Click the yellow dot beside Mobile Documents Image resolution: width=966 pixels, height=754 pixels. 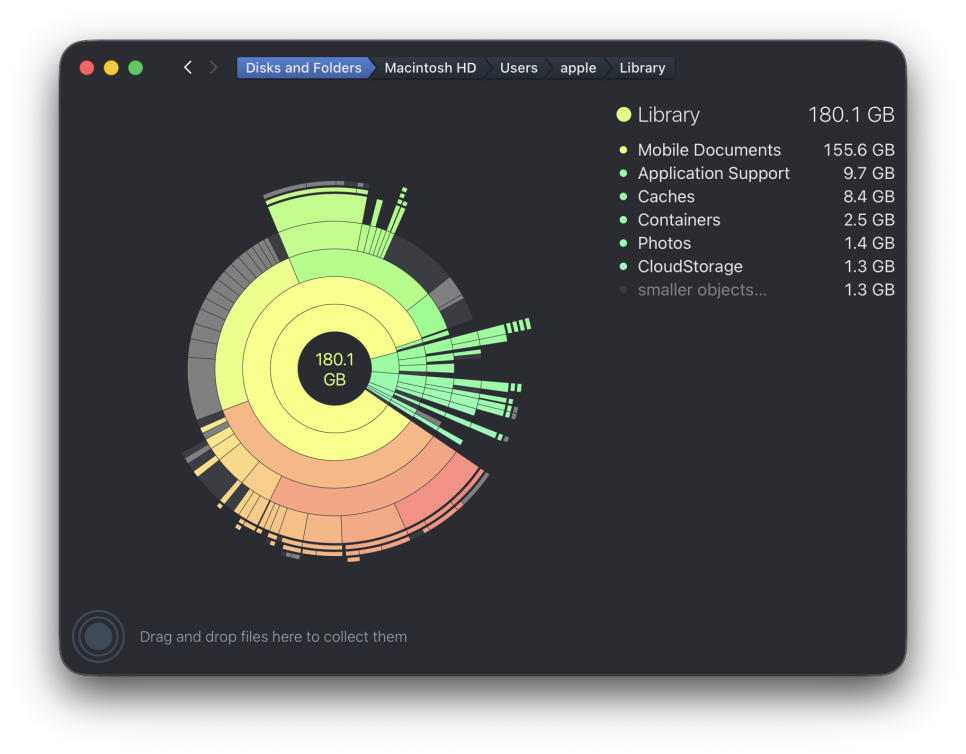click(x=623, y=150)
